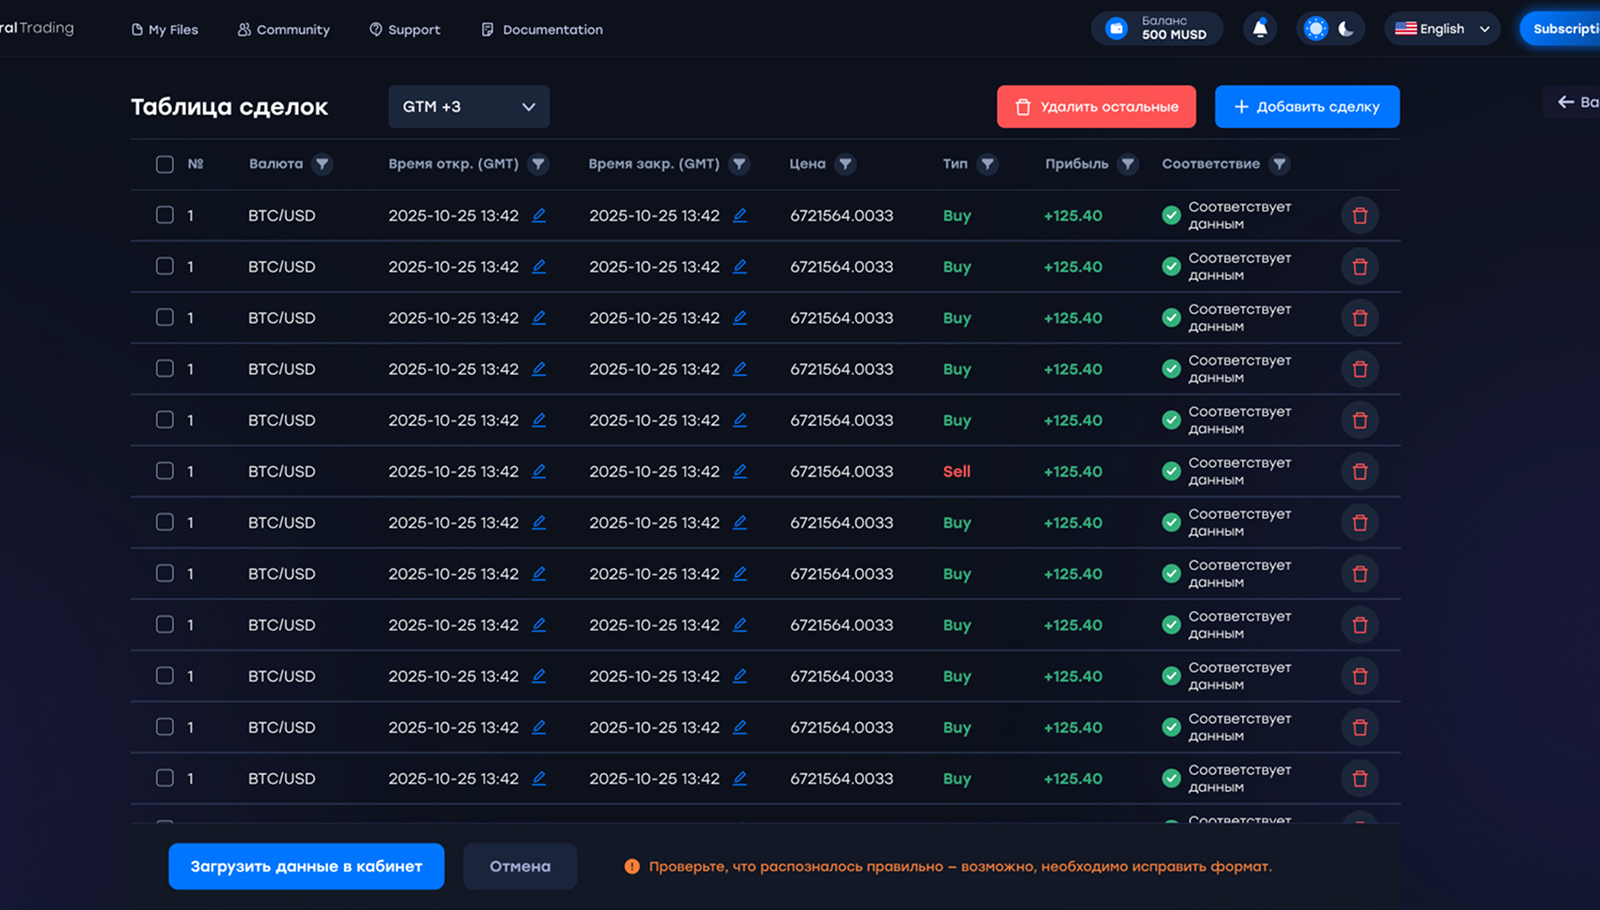
Task: Go to the Community section
Action: pos(283,29)
